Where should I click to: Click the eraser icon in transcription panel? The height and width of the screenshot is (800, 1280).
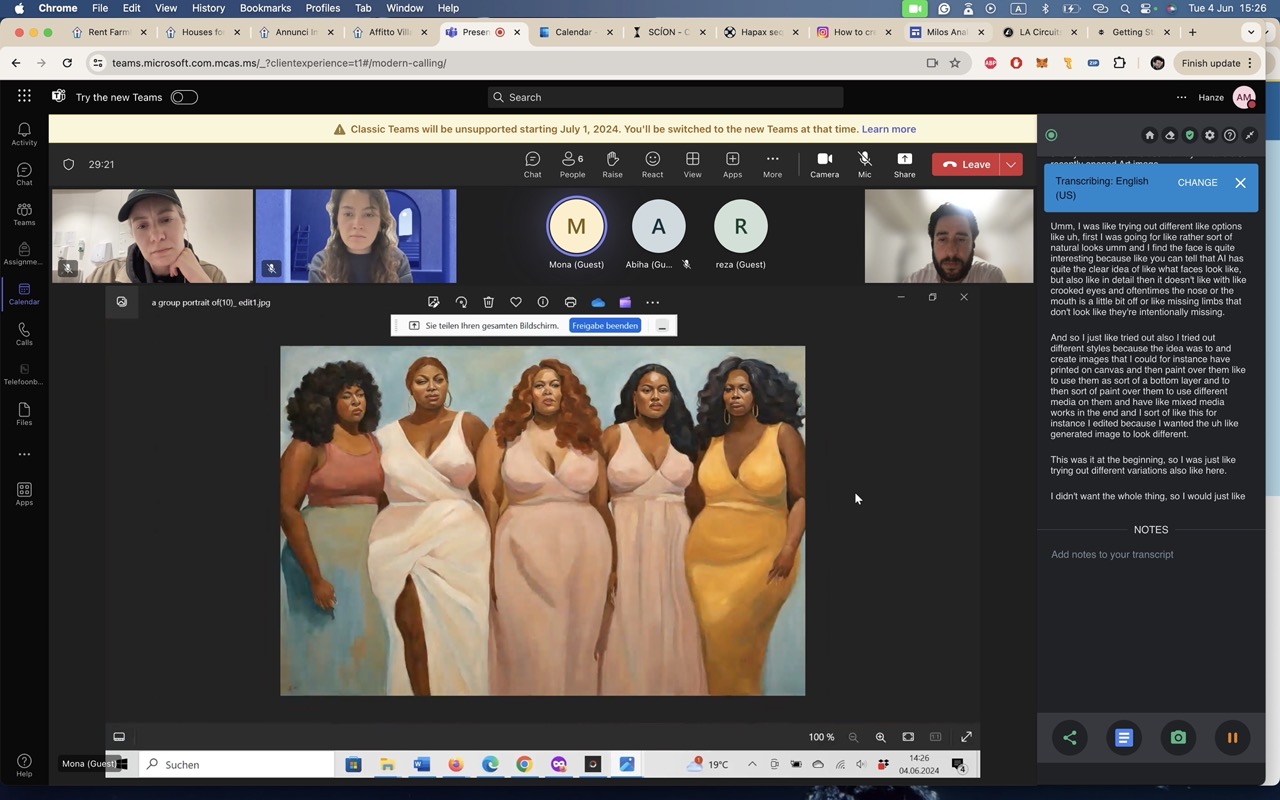tap(1170, 135)
